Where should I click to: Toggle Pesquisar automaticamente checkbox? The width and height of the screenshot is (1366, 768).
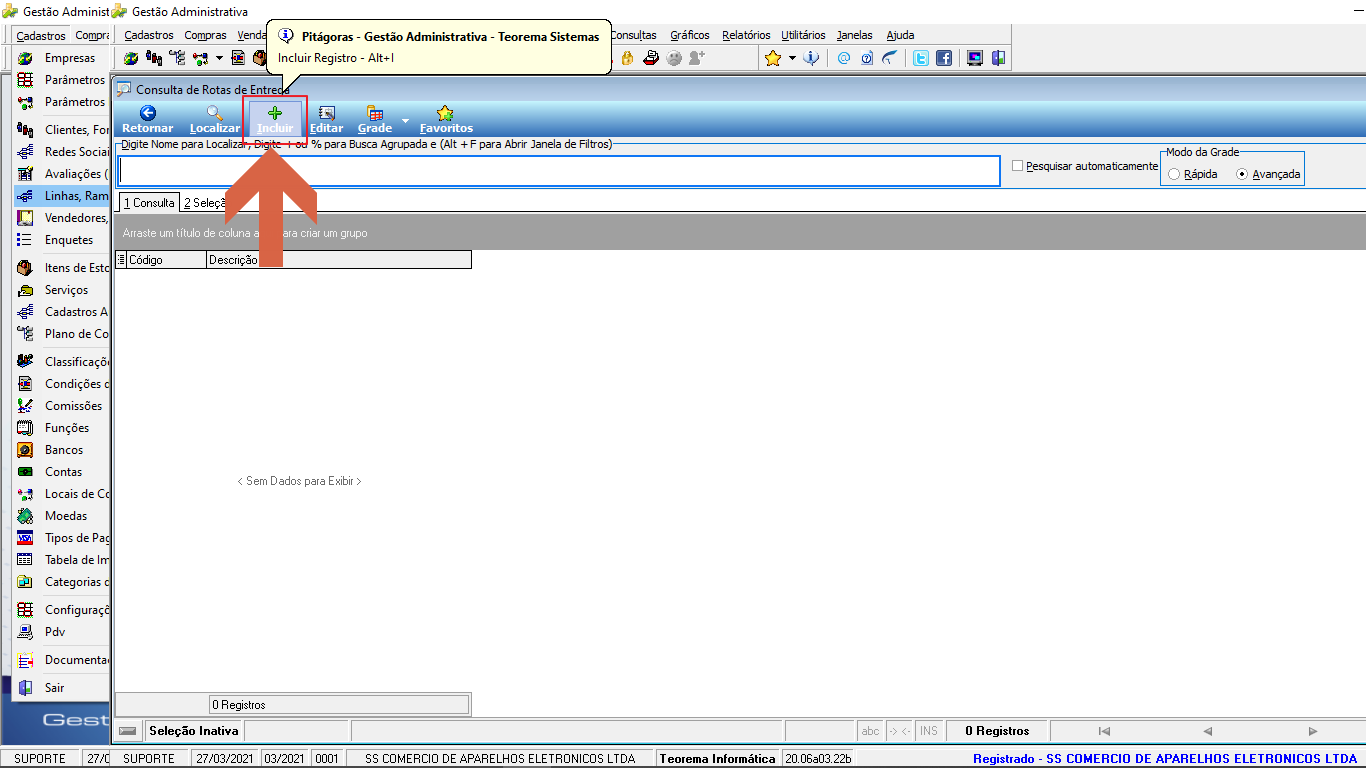pyautogui.click(x=1018, y=166)
